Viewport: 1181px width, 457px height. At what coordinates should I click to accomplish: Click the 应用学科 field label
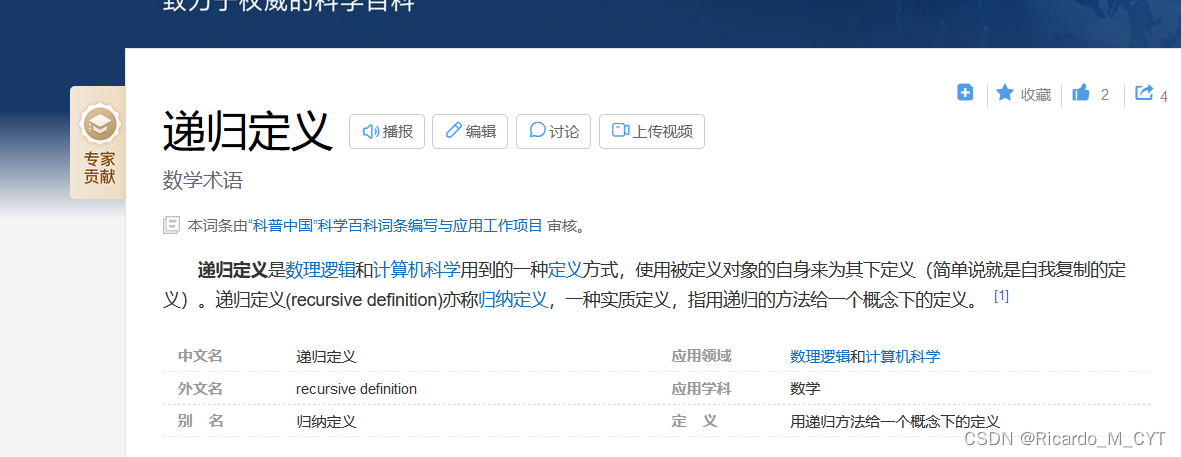(701, 389)
